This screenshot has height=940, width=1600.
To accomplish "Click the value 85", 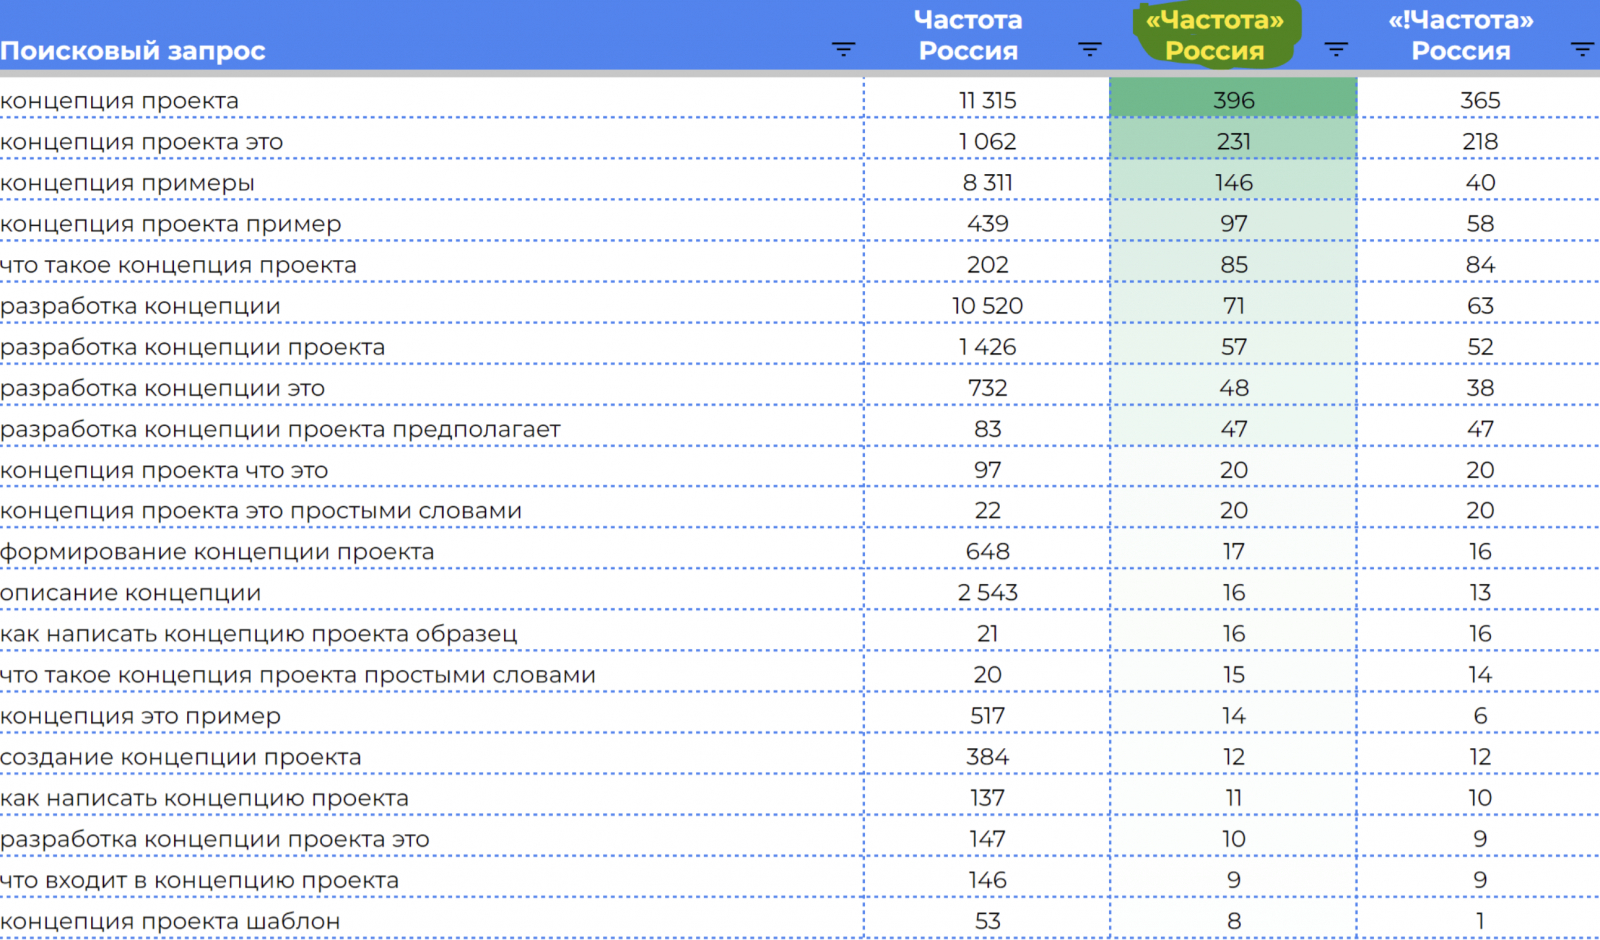I will tap(1233, 265).
